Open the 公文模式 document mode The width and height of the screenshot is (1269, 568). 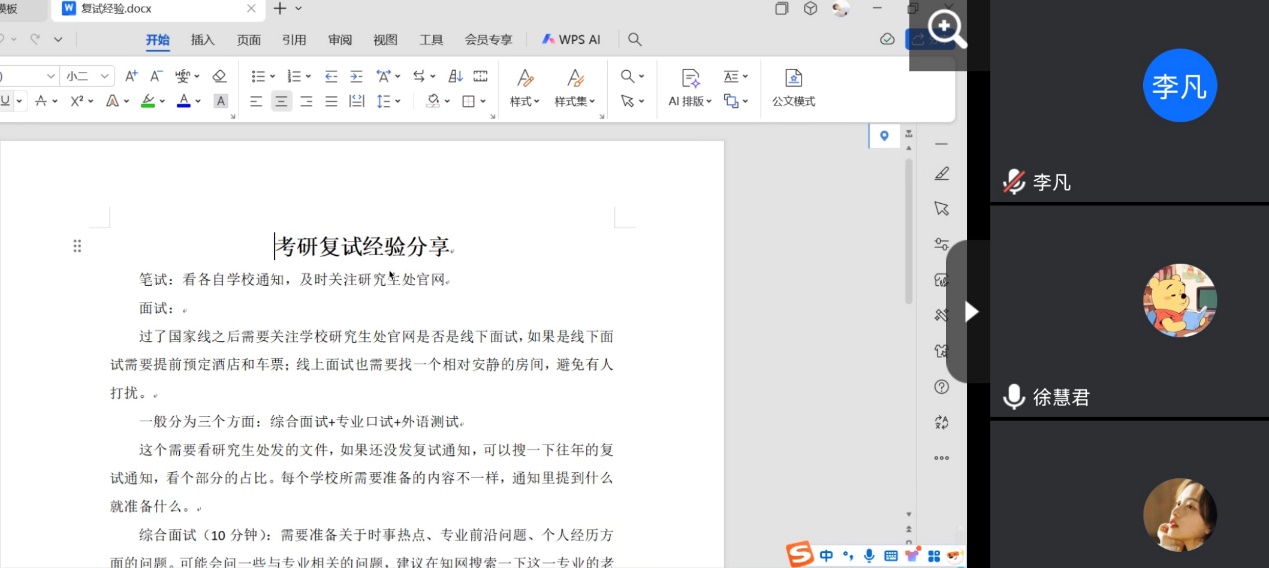[x=793, y=88]
